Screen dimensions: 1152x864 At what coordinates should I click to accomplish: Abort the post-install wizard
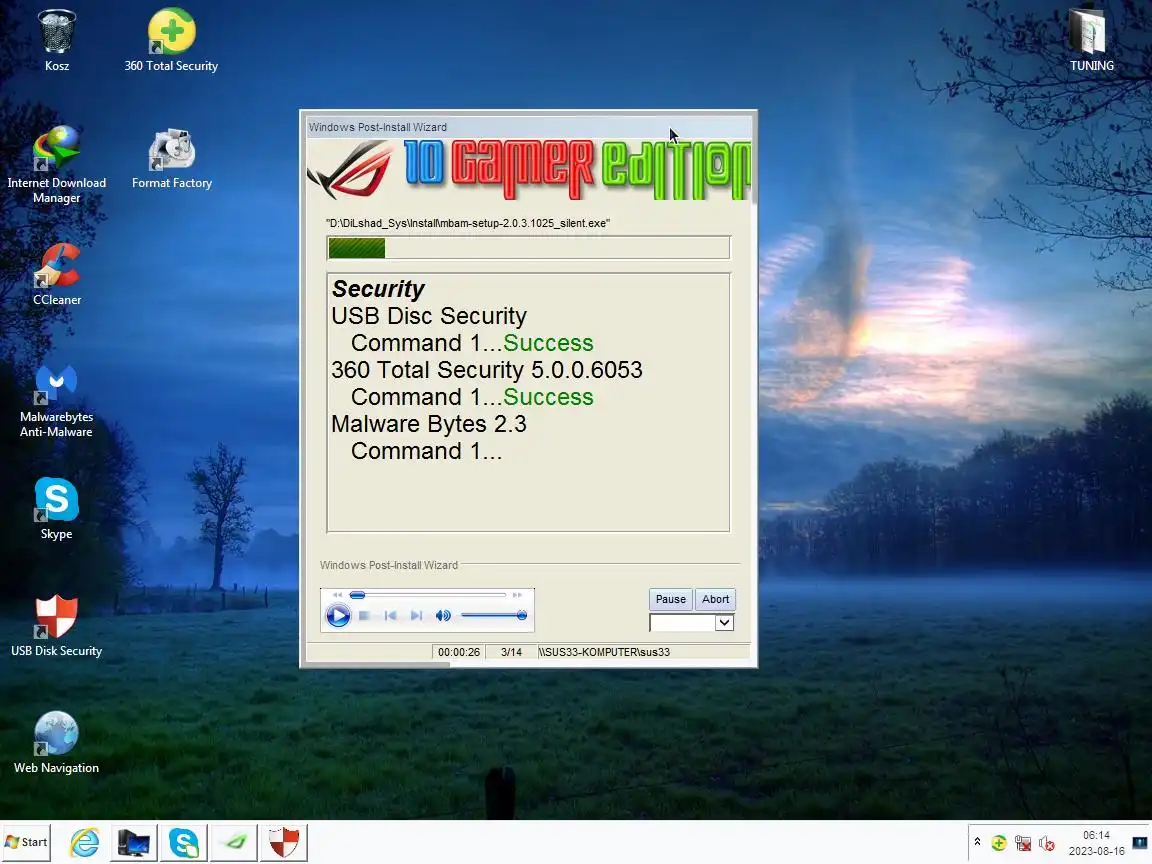(715, 599)
